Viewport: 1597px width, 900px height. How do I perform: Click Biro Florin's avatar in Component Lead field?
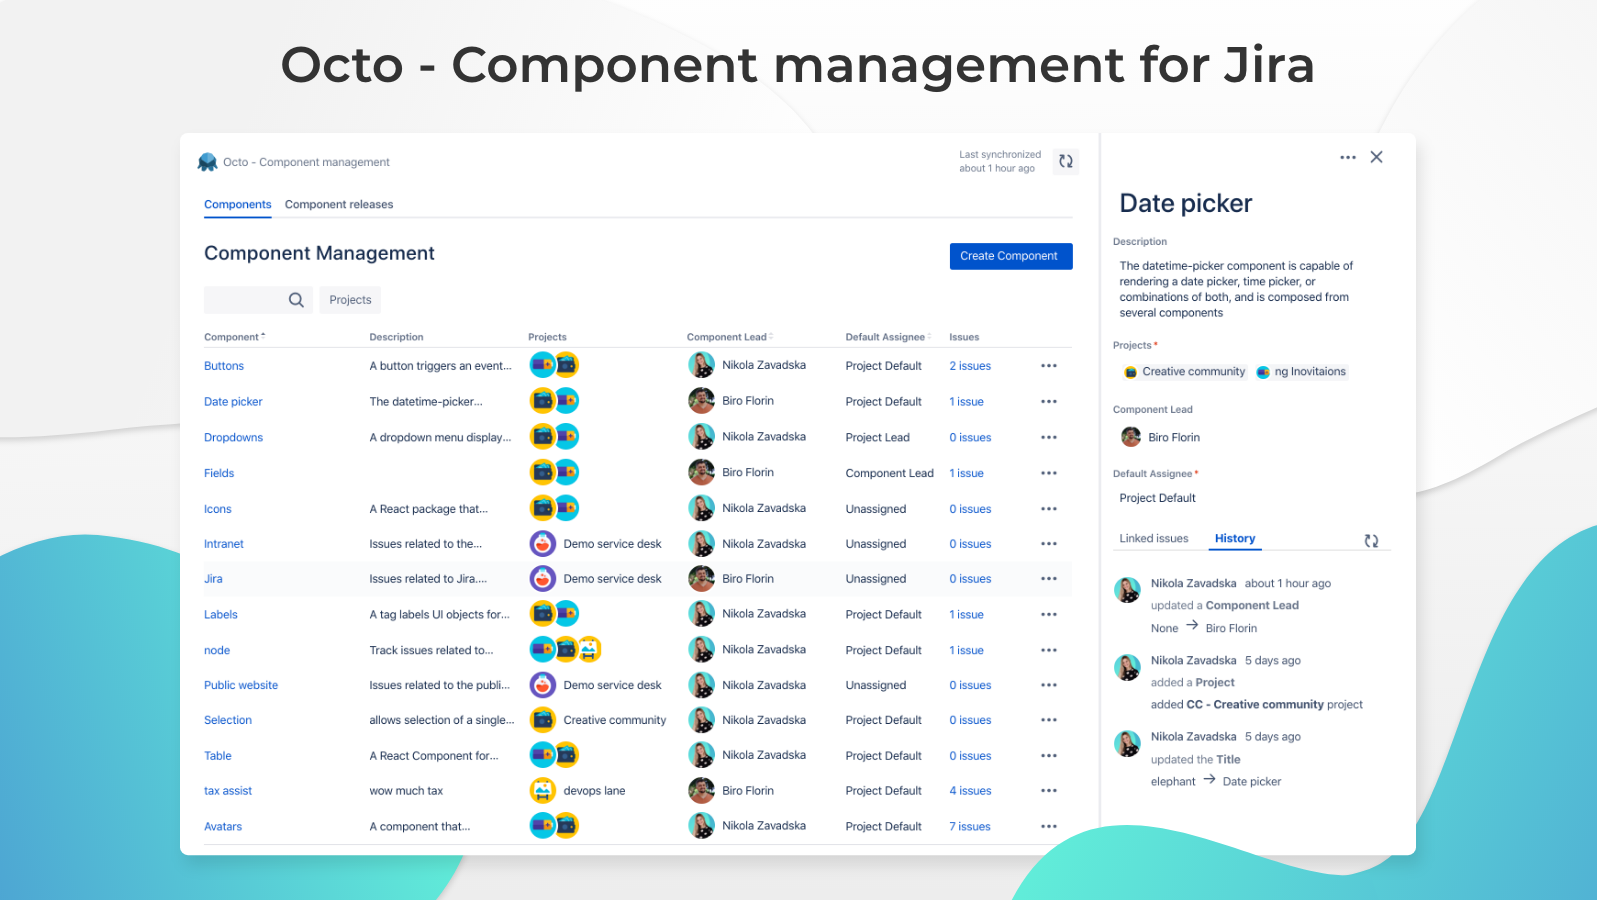(1131, 437)
